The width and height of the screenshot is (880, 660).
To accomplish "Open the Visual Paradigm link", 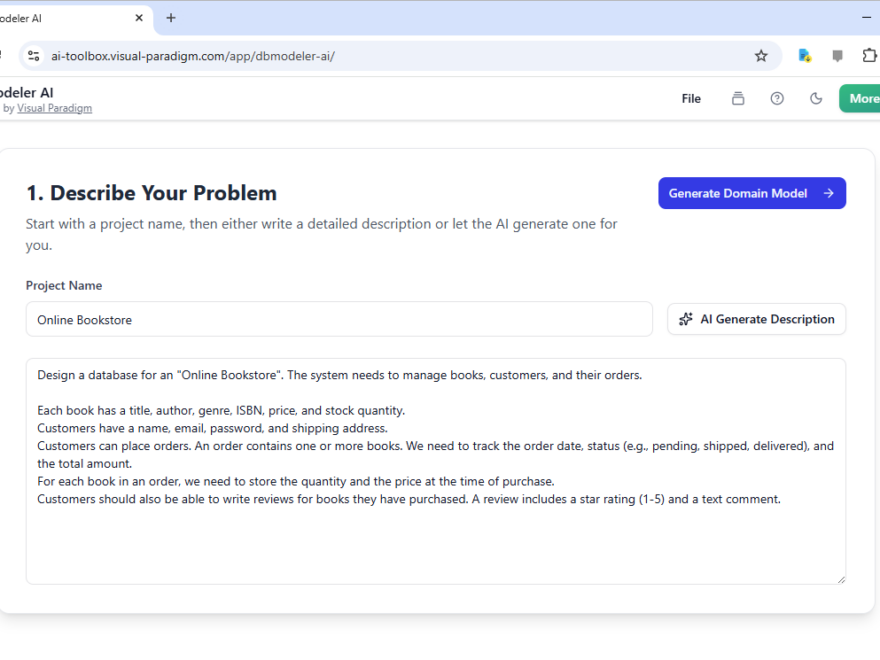I will tap(54, 107).
